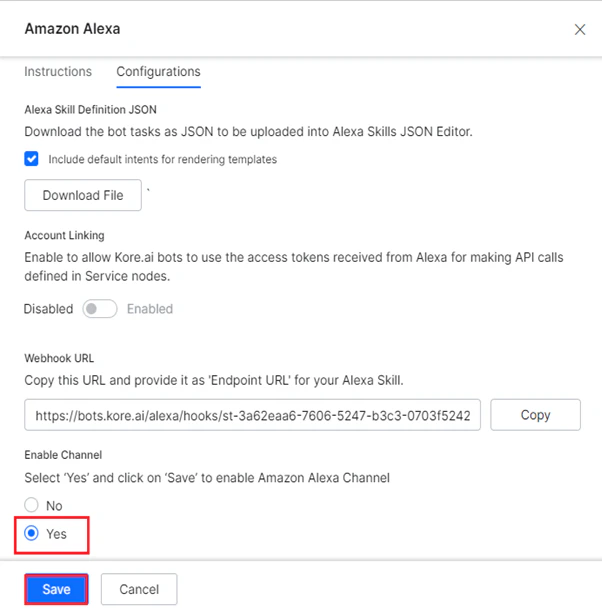Click the 'Account Linking' heading

64,235
